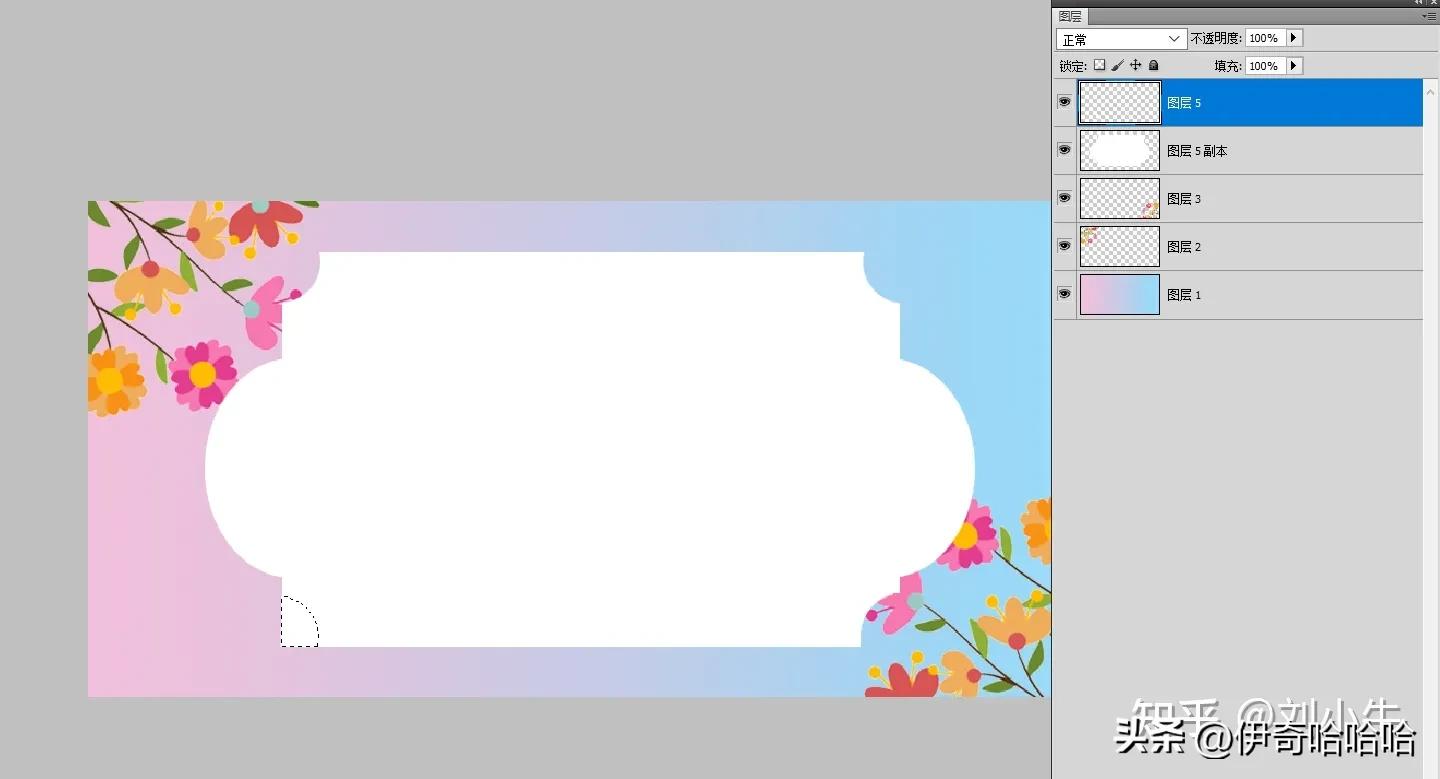Select the 图层 2 thumbnail
1440x779 pixels.
1120,247
